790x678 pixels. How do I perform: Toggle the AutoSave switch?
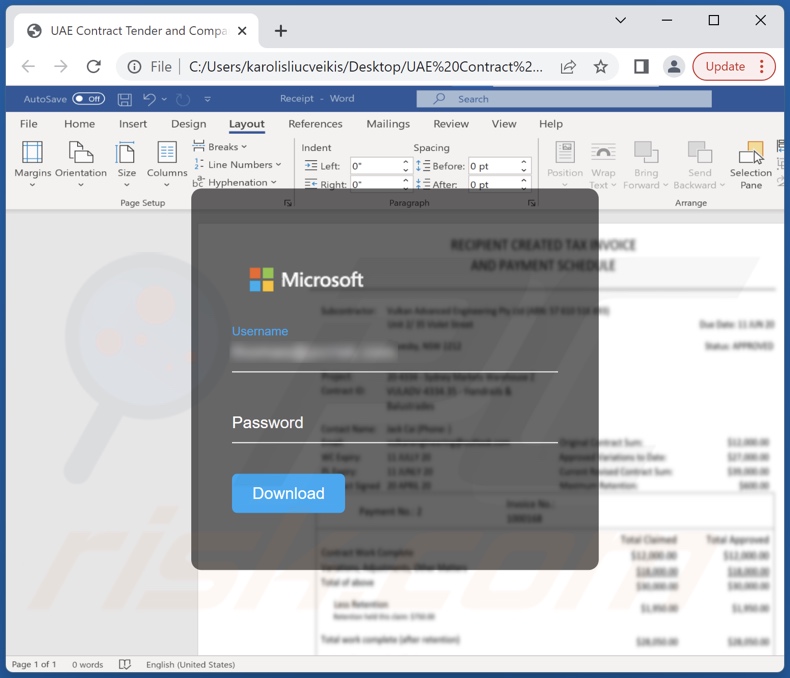(88, 99)
